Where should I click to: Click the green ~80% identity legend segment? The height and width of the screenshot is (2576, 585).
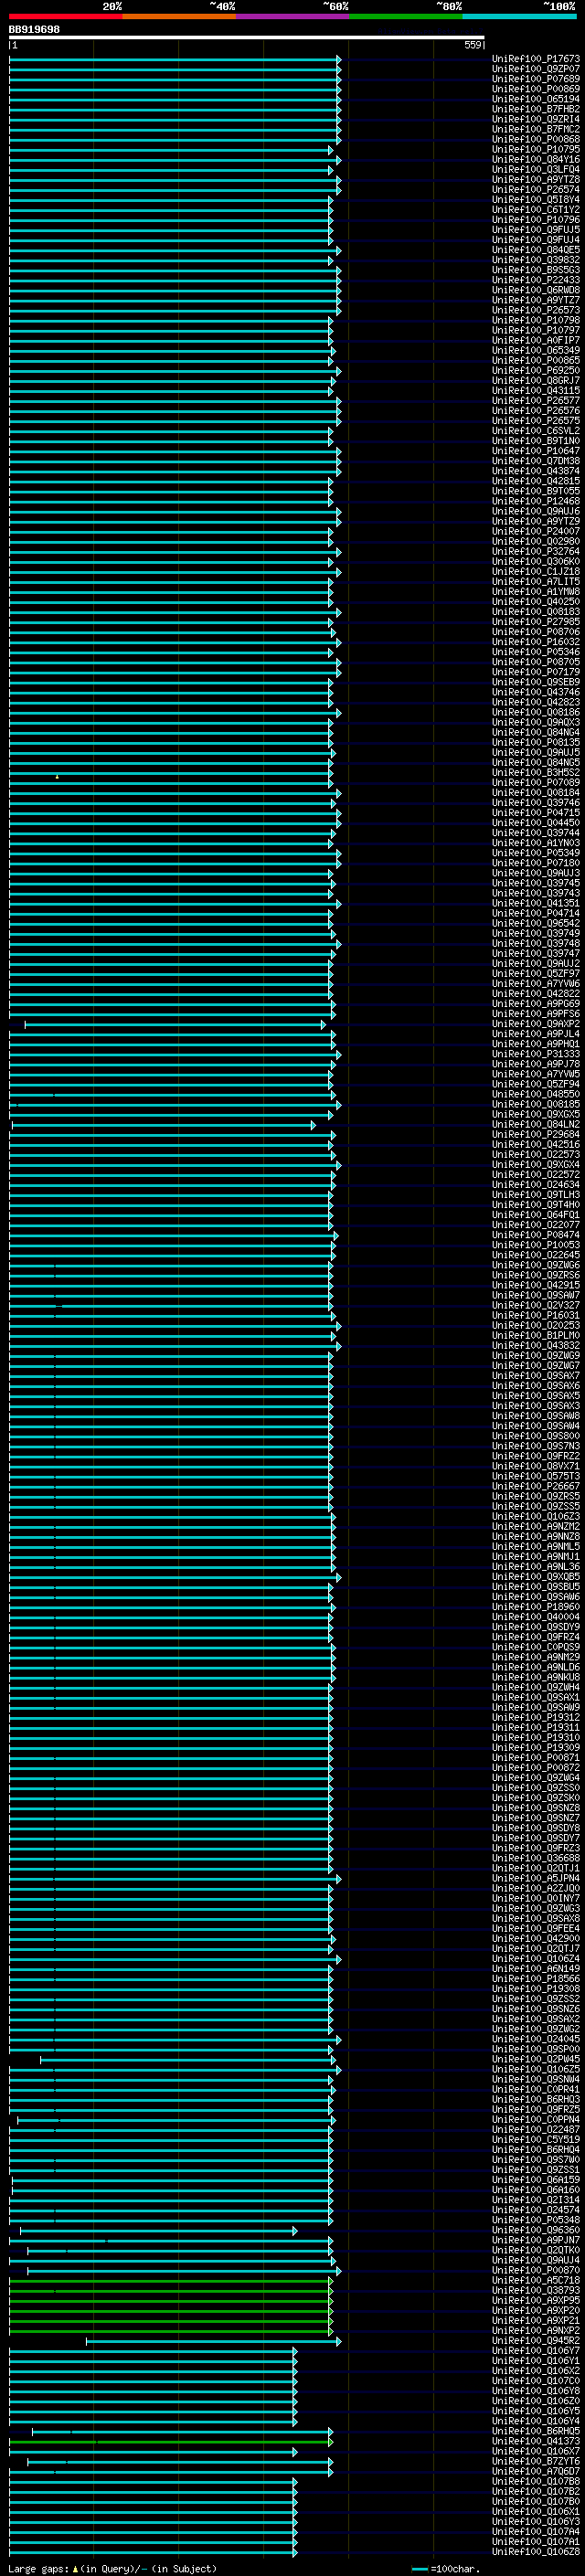pyautogui.click(x=406, y=16)
